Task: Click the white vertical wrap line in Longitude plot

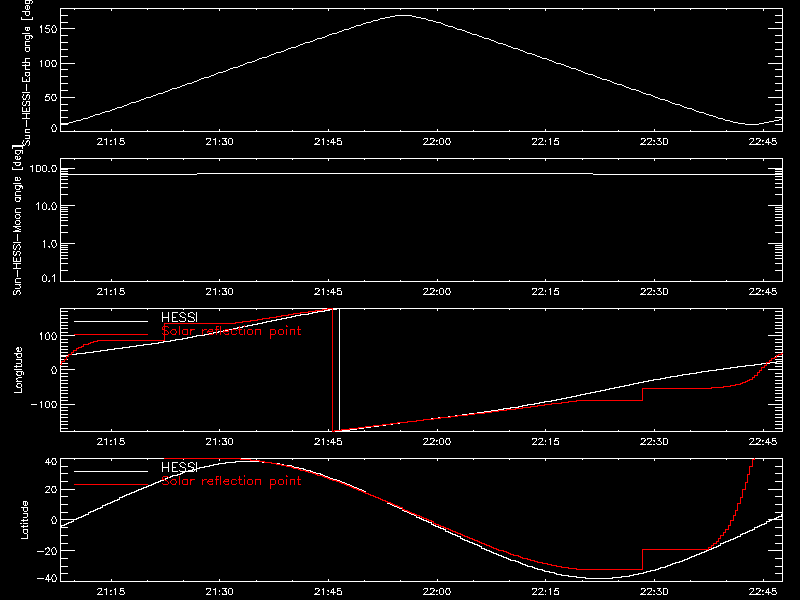Action: click(x=339, y=370)
